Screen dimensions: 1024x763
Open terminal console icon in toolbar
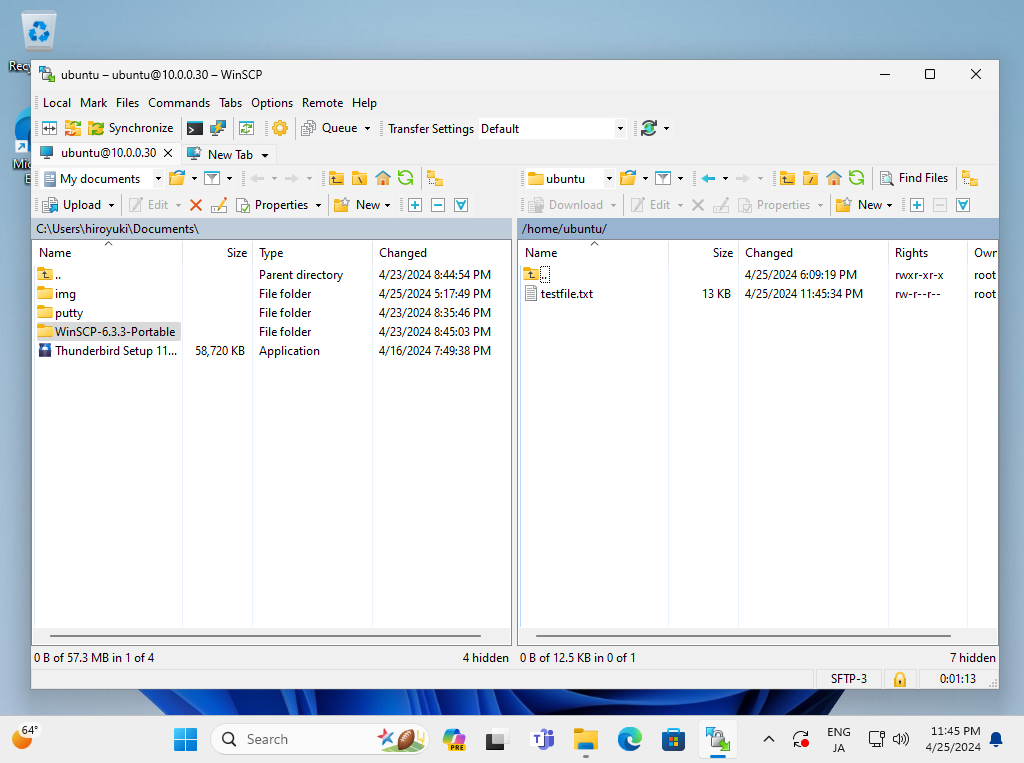pyautogui.click(x=195, y=128)
